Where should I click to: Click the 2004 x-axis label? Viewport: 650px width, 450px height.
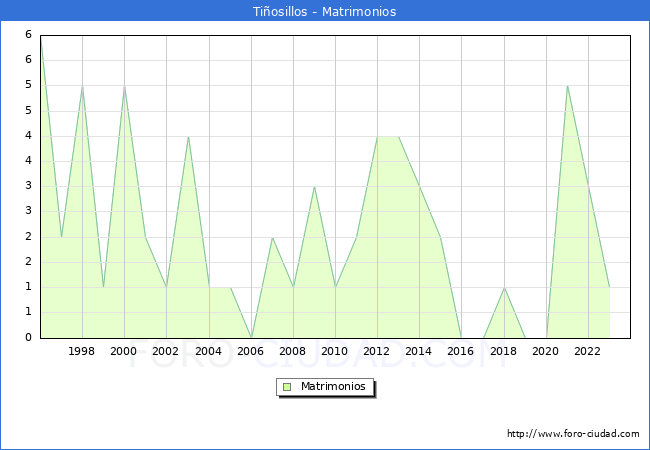pyautogui.click(x=209, y=351)
